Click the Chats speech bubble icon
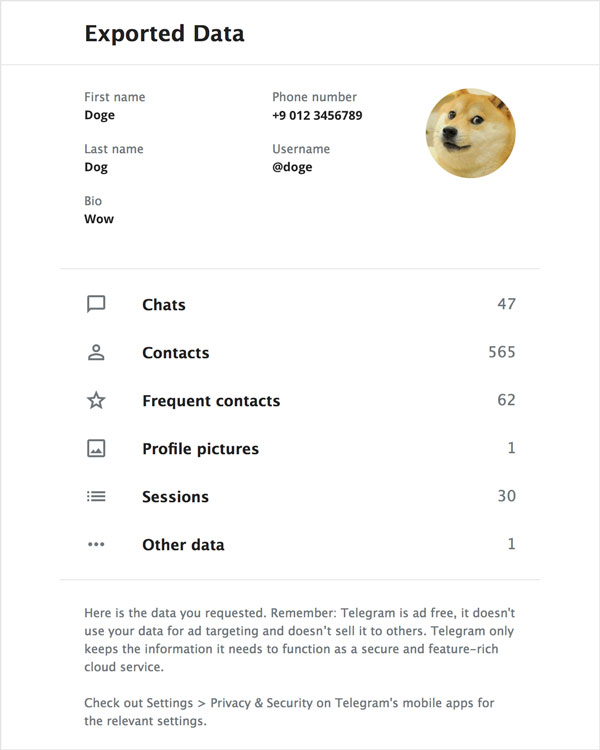This screenshot has height=750, width=600. click(x=96, y=304)
